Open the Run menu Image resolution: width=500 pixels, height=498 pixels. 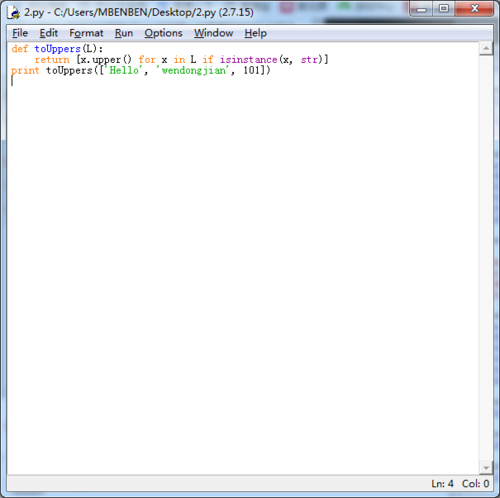(124, 33)
